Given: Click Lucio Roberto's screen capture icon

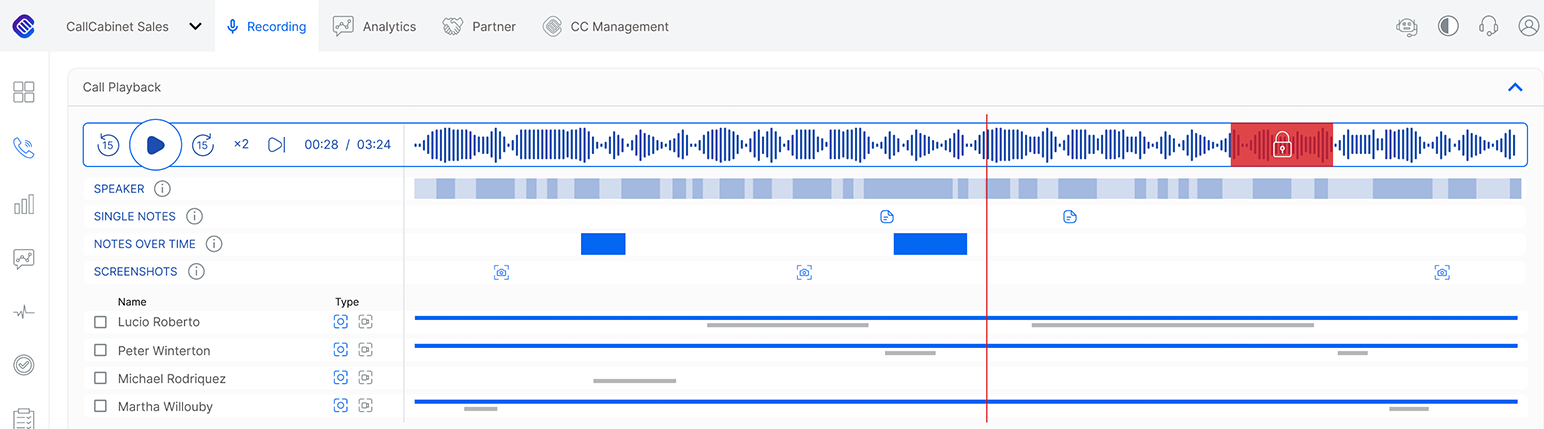Looking at the screenshot, I should (x=341, y=321).
